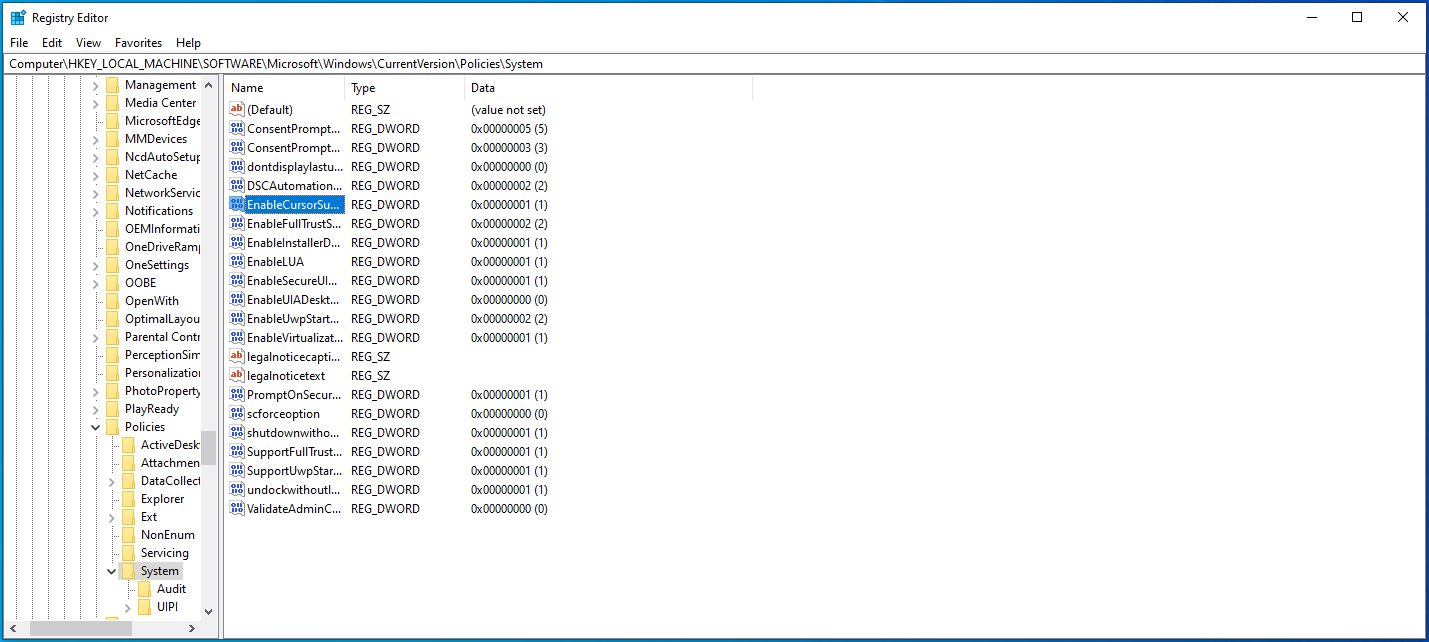The width and height of the screenshot is (1429, 642).
Task: Select the Notifications key in tree
Action: pos(159,211)
